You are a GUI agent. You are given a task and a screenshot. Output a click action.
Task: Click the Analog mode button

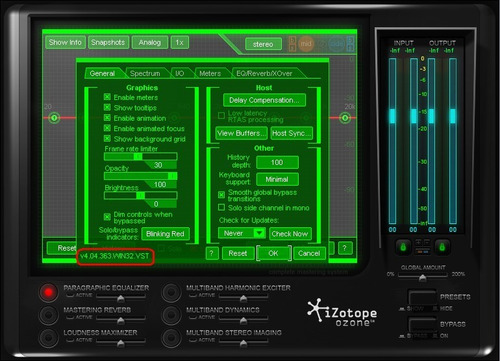pyautogui.click(x=150, y=42)
